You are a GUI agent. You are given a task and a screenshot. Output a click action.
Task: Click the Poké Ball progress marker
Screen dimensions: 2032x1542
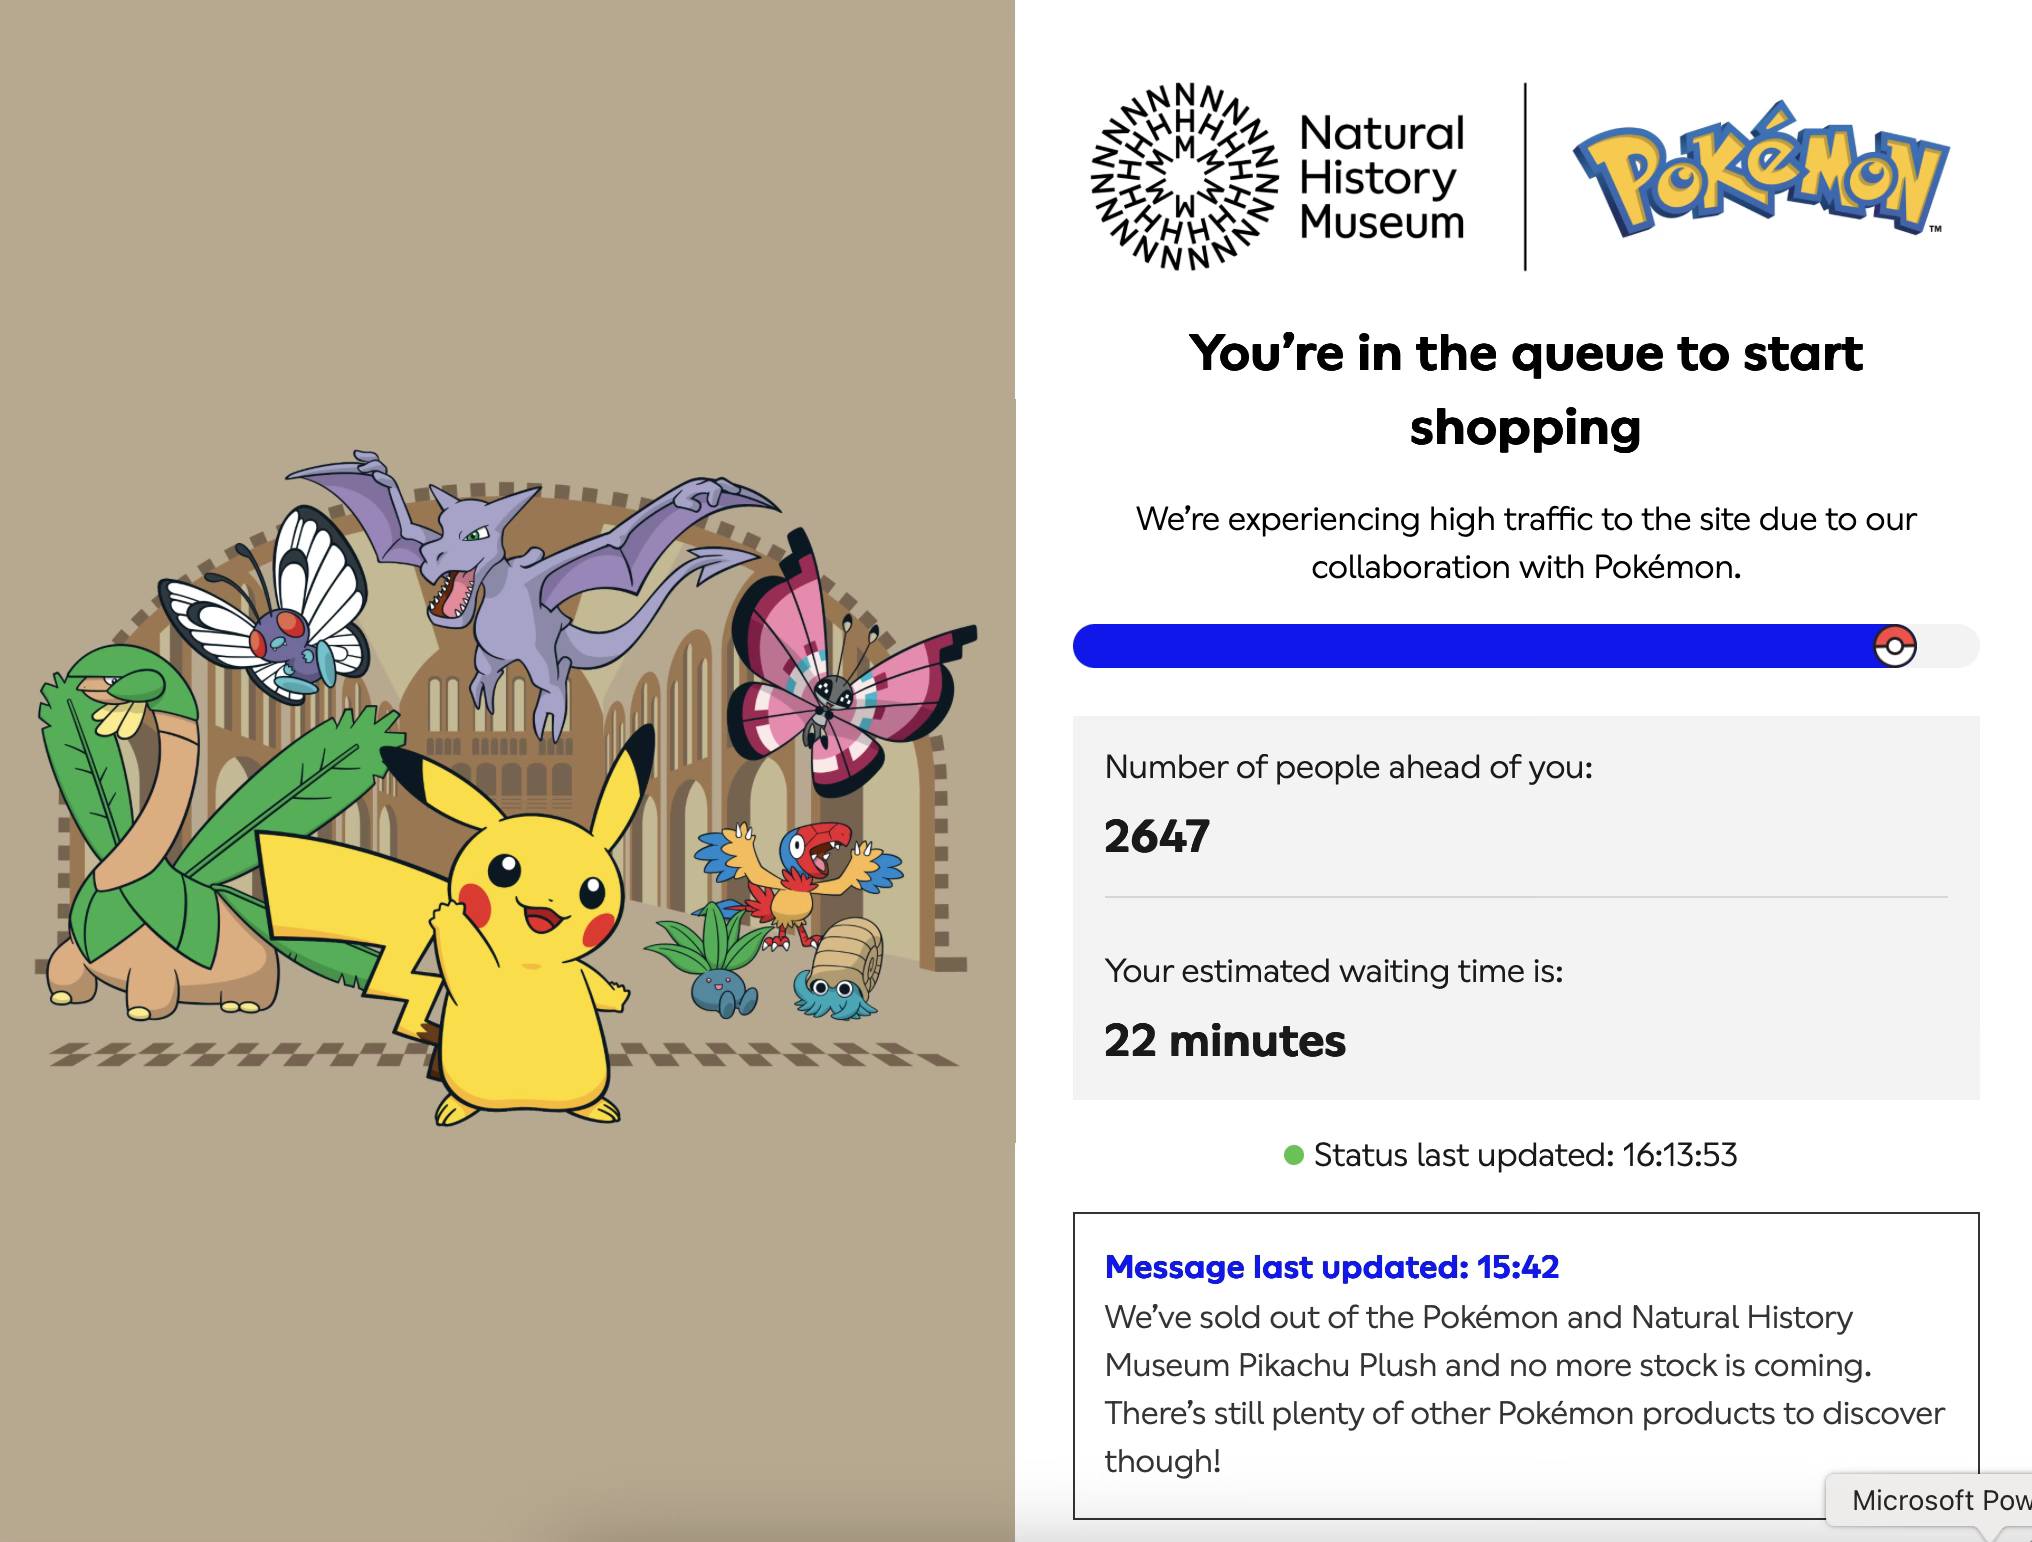coord(1894,646)
